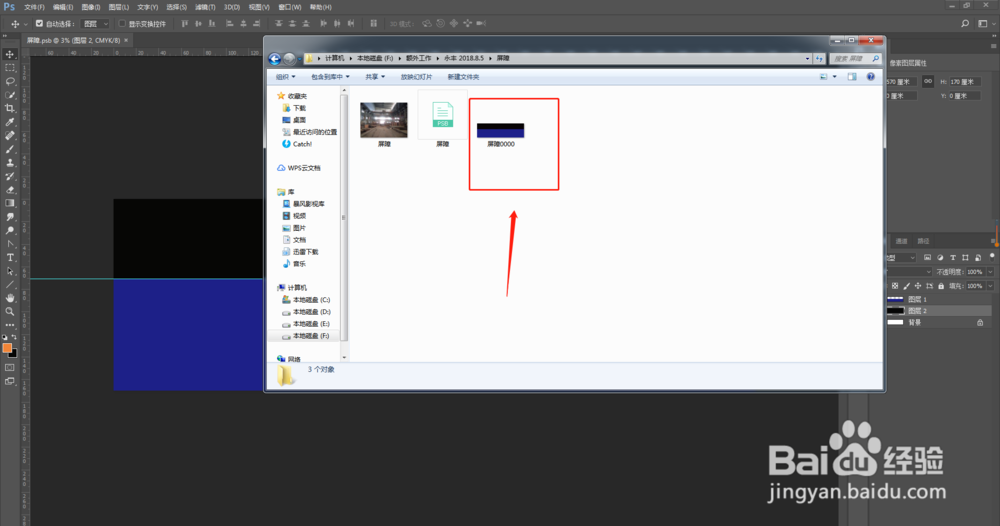Open the 图层(L) menu
The image size is (1000, 526).
[x=119, y=7]
